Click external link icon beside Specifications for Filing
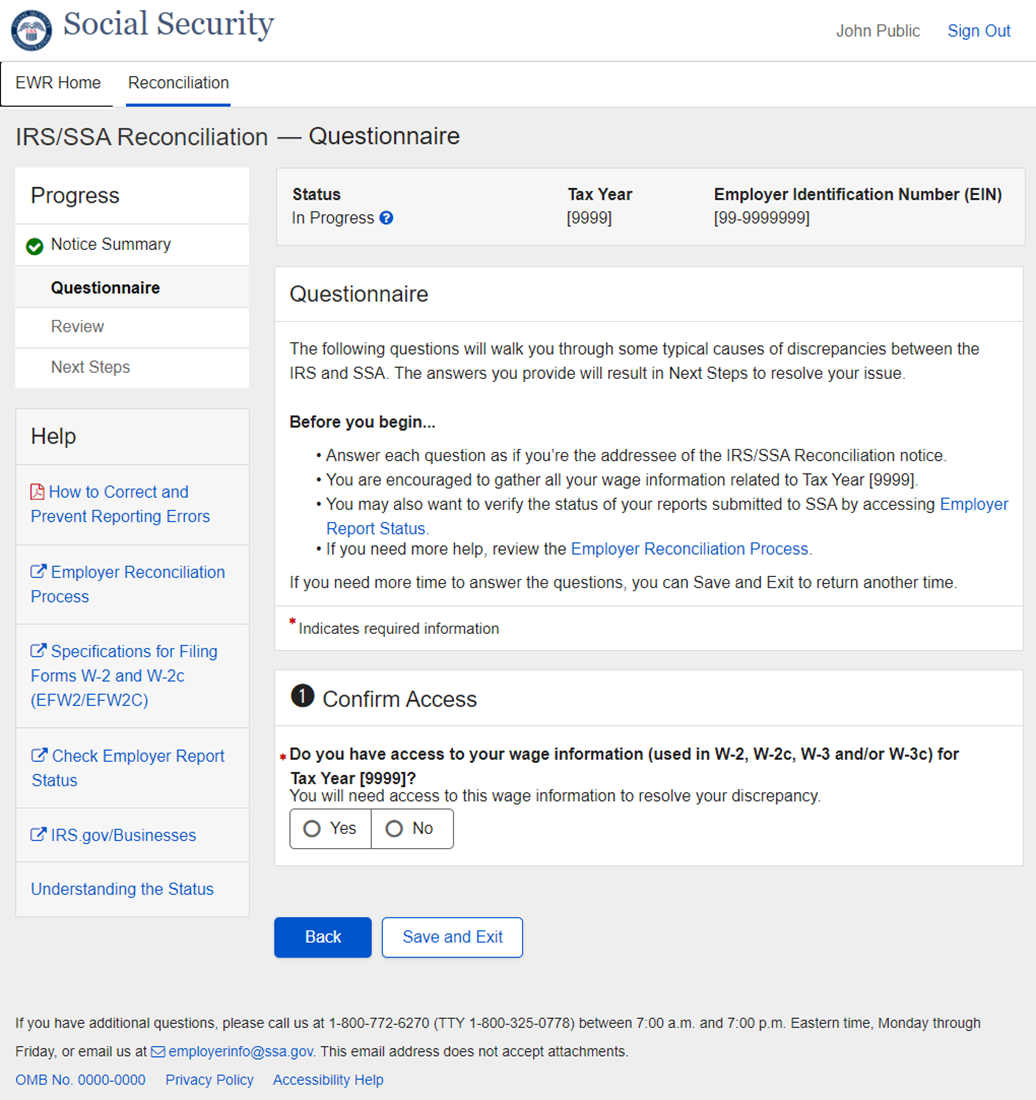Image resolution: width=1036 pixels, height=1100 pixels. pyautogui.click(x=38, y=652)
